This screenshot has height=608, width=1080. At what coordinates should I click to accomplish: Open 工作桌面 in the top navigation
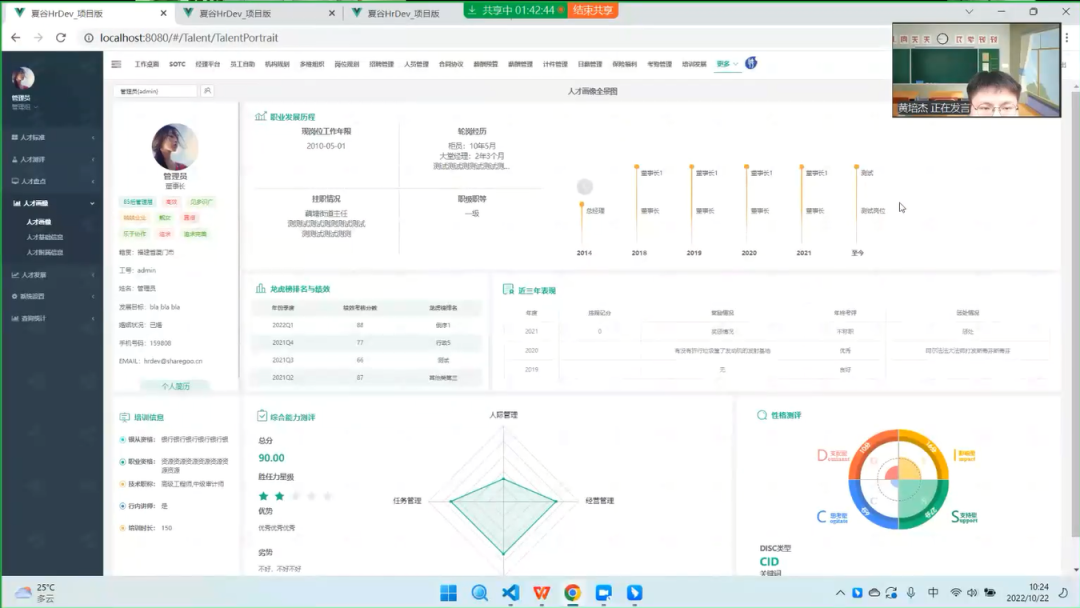point(147,64)
